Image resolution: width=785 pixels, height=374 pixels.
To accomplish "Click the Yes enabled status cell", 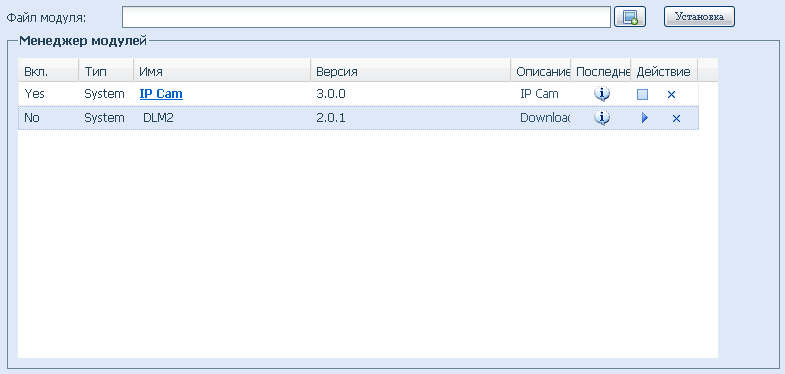I will [x=49, y=94].
